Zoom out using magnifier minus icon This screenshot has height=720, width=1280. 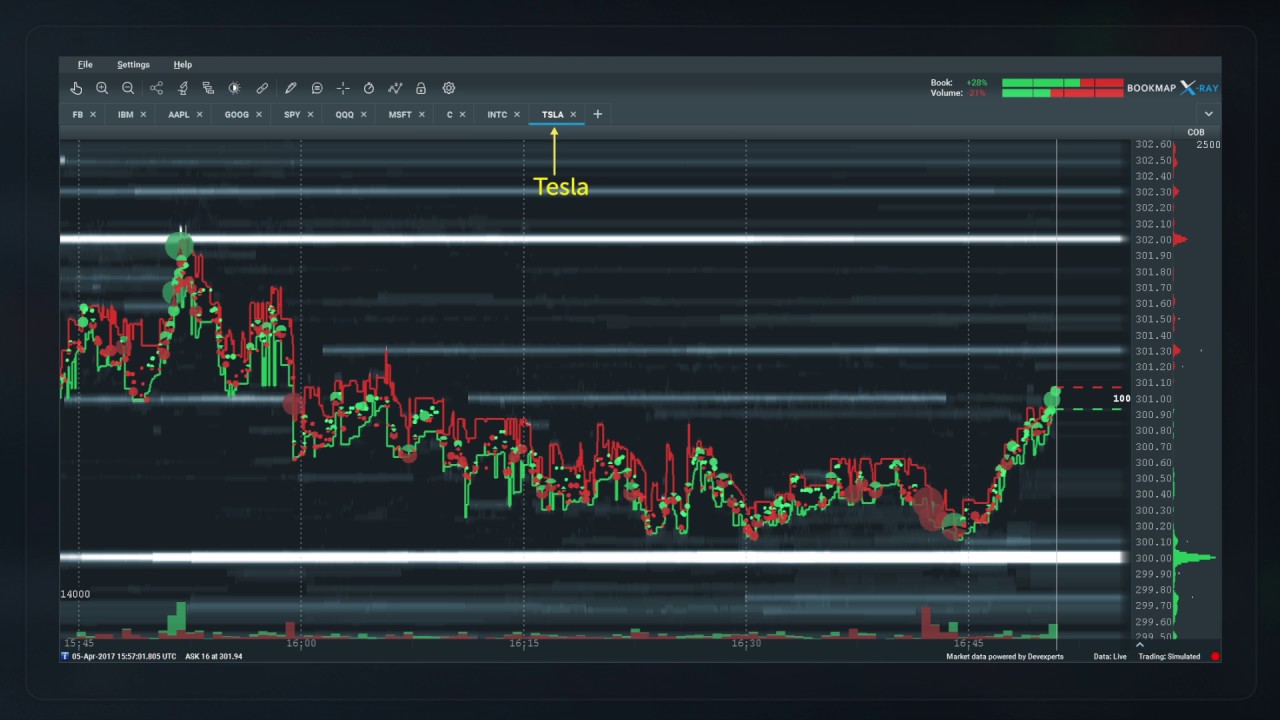[x=128, y=88]
